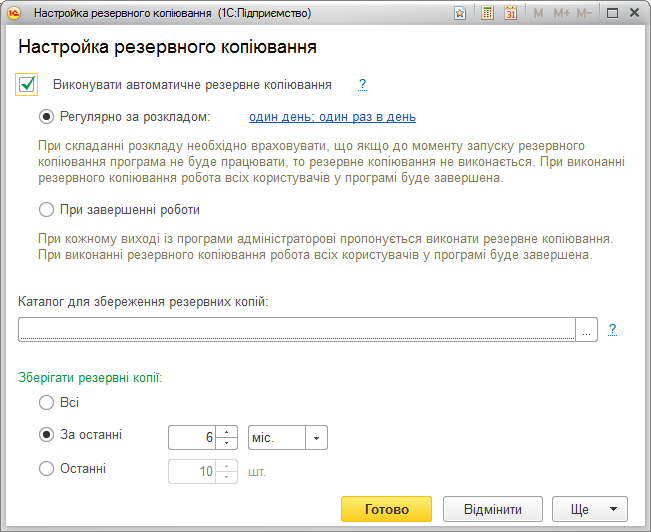
Task: Open the Ще menu dropdown
Action: 590,509
